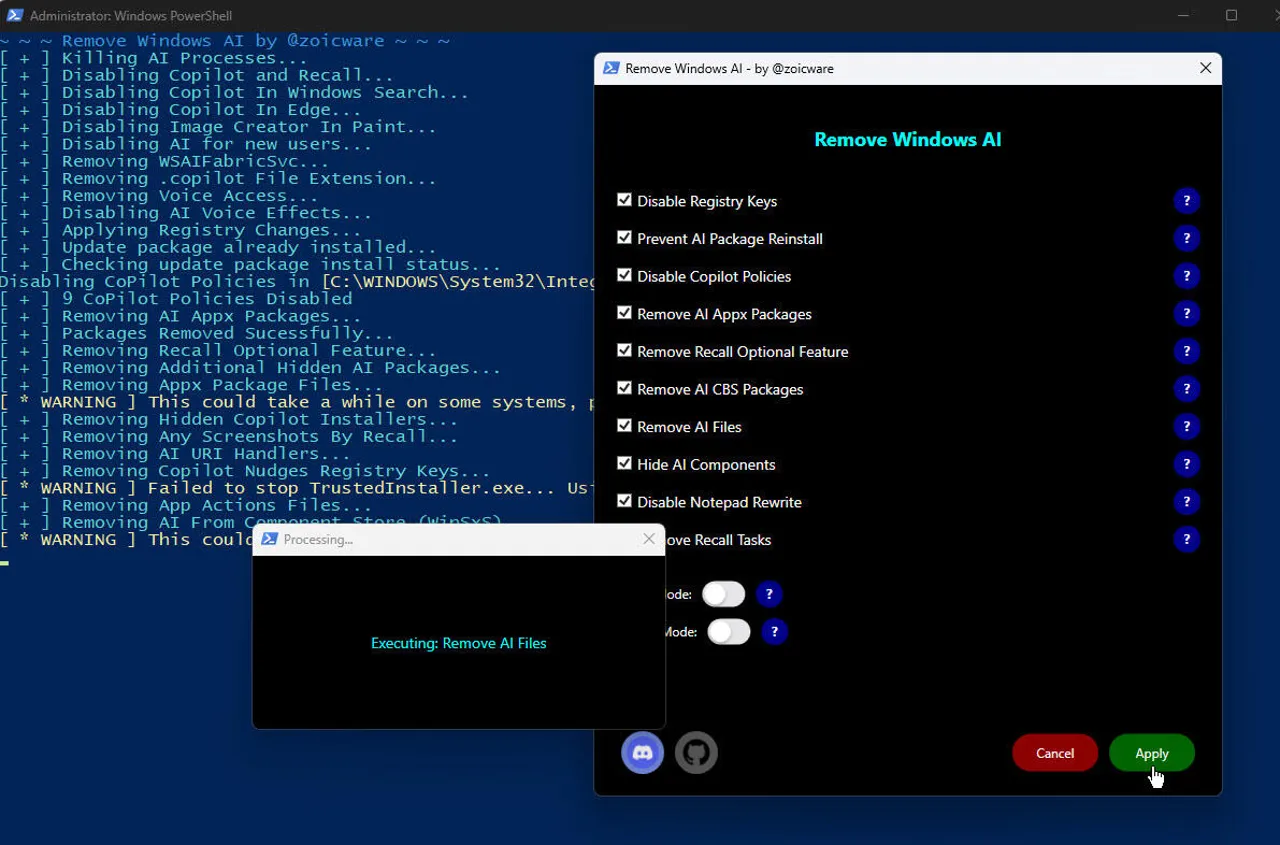
Task: View help for Remove Recall Optional Feature
Action: 1186,351
